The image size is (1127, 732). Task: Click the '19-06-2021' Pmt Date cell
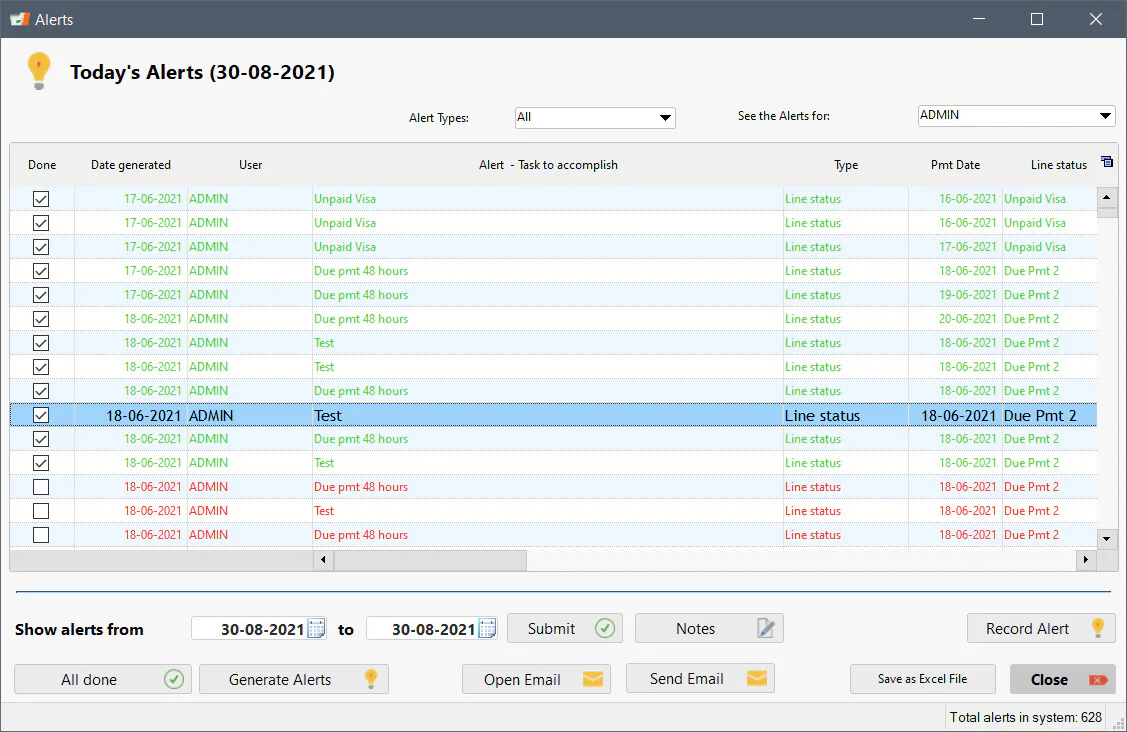[967, 295]
